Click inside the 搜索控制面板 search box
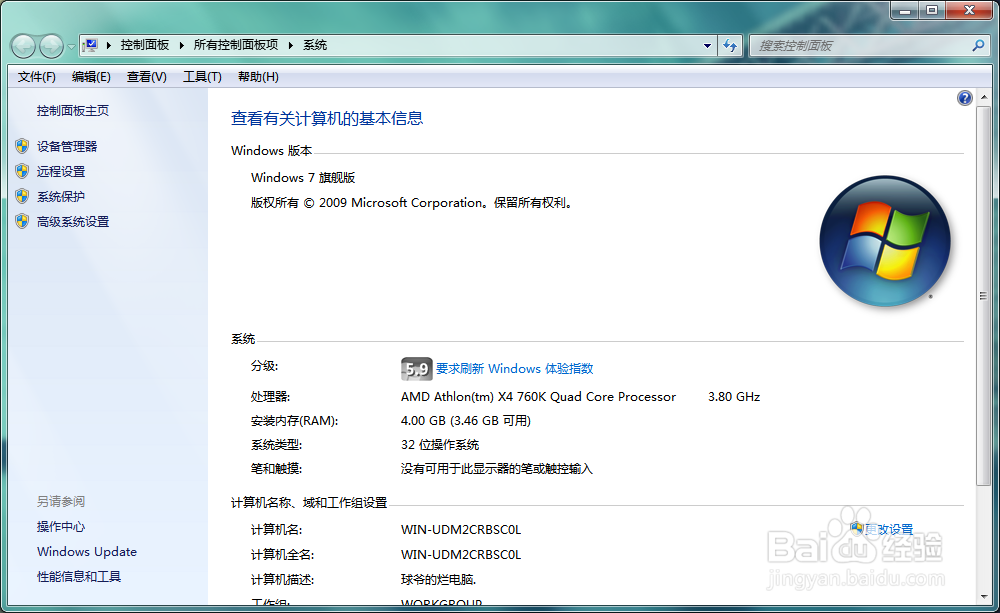The height and width of the screenshot is (613, 1000). pos(860,45)
